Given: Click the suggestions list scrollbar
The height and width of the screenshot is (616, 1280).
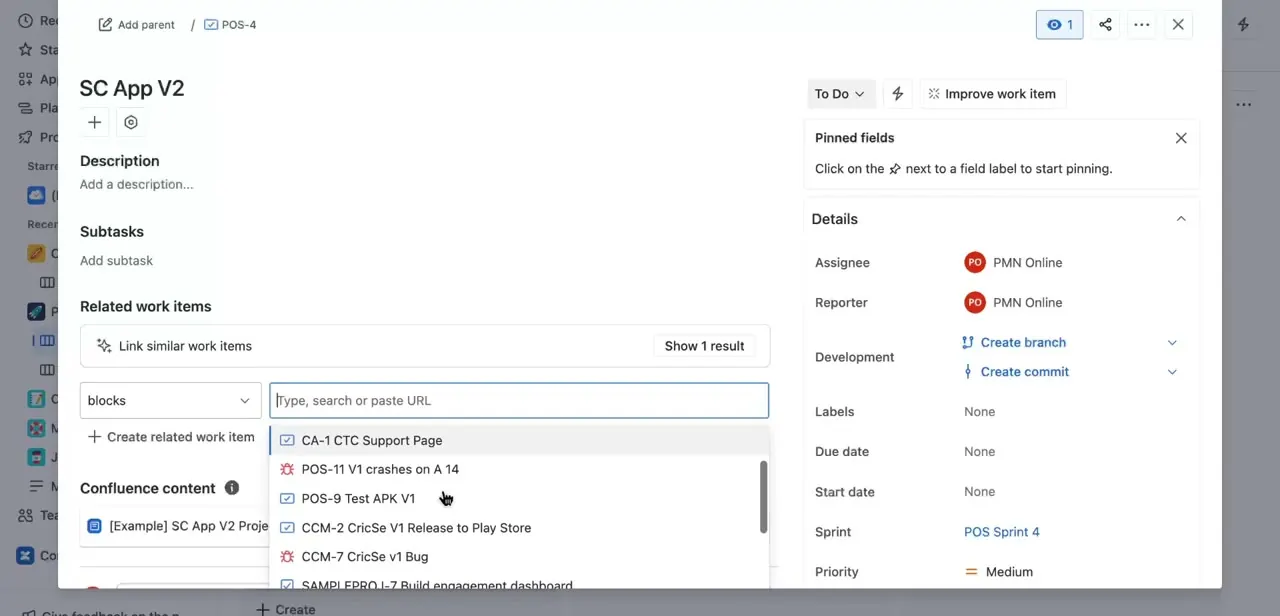Looking at the screenshot, I should pos(764,496).
